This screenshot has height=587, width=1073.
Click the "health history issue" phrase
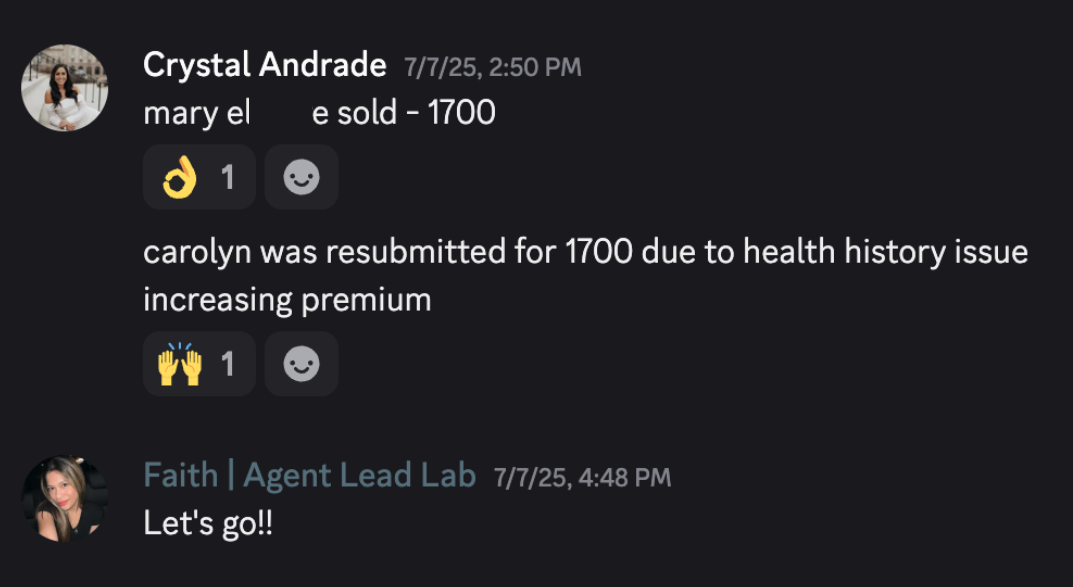click(885, 252)
